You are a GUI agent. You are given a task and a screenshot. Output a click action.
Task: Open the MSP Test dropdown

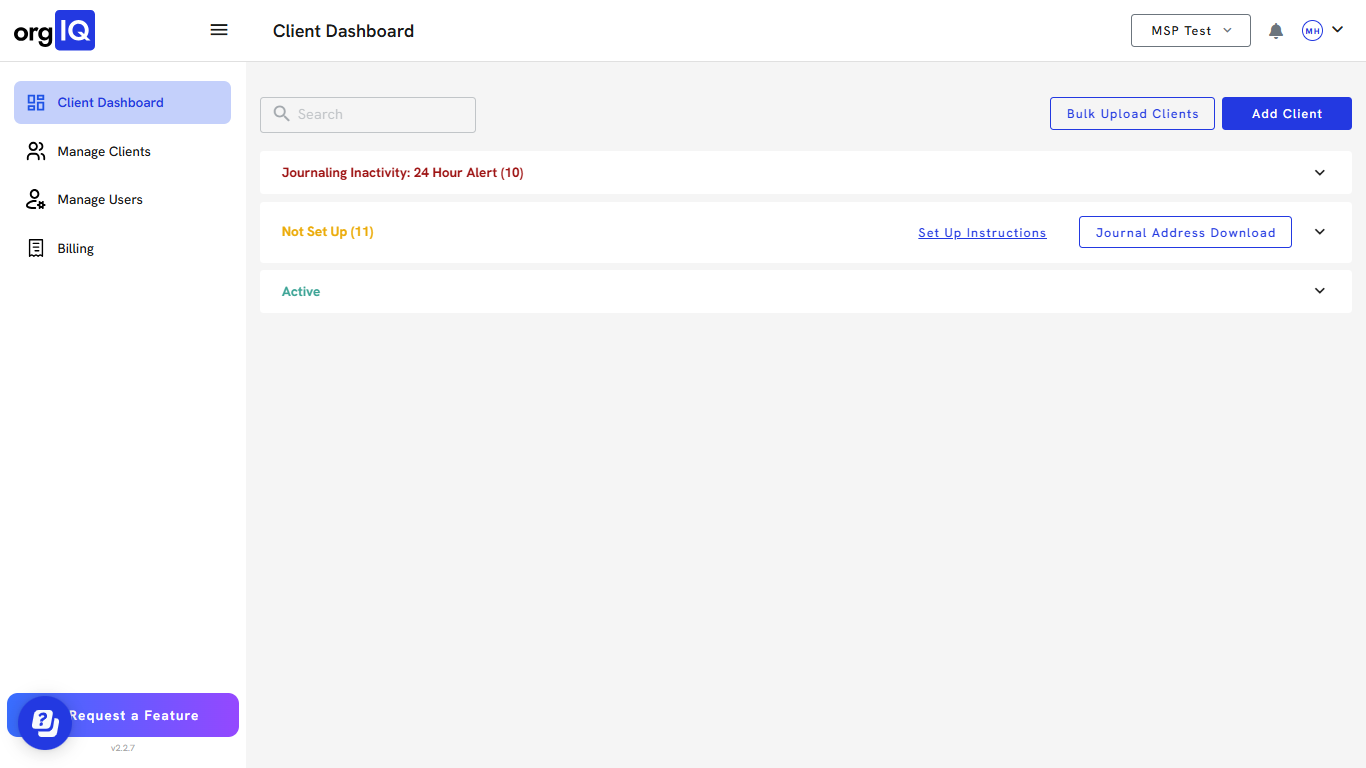pos(1190,31)
